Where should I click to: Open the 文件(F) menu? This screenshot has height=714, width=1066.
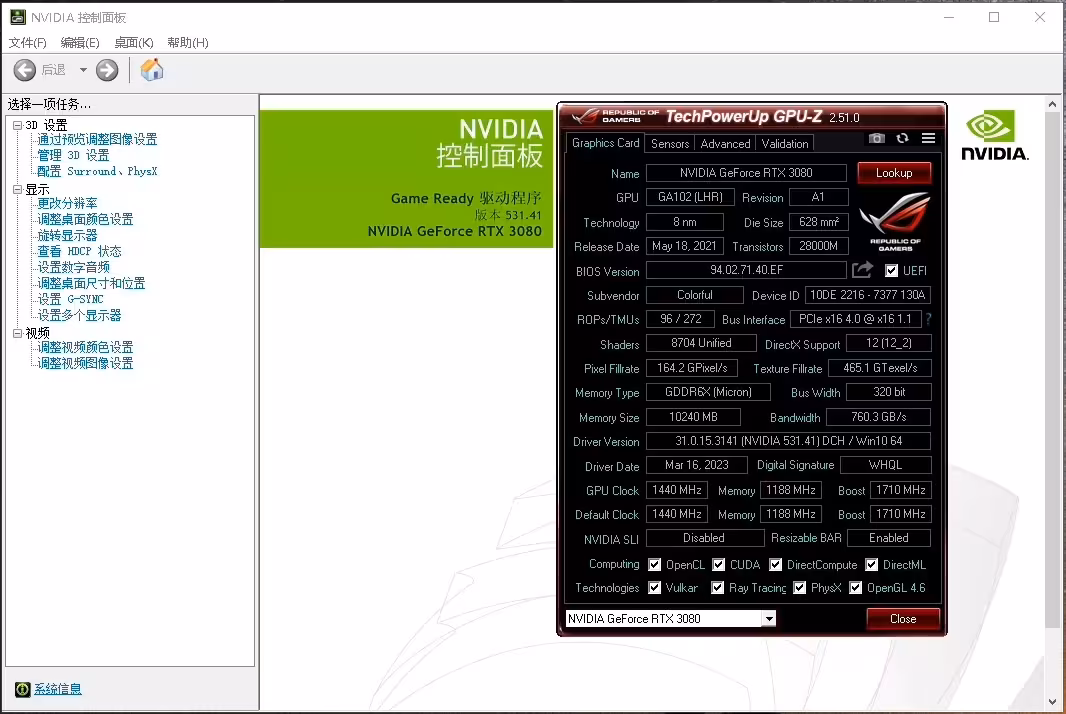27,43
